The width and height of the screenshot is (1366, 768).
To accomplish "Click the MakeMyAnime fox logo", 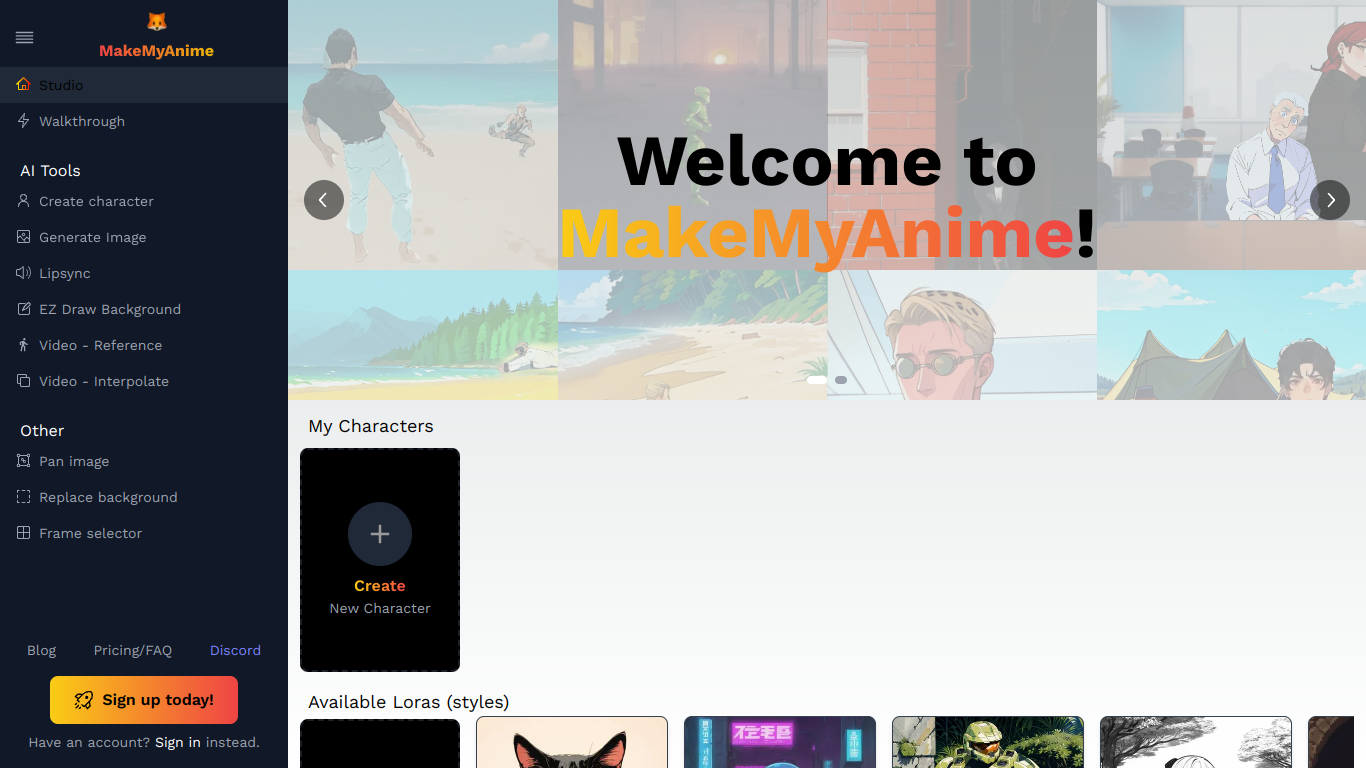I will point(156,21).
